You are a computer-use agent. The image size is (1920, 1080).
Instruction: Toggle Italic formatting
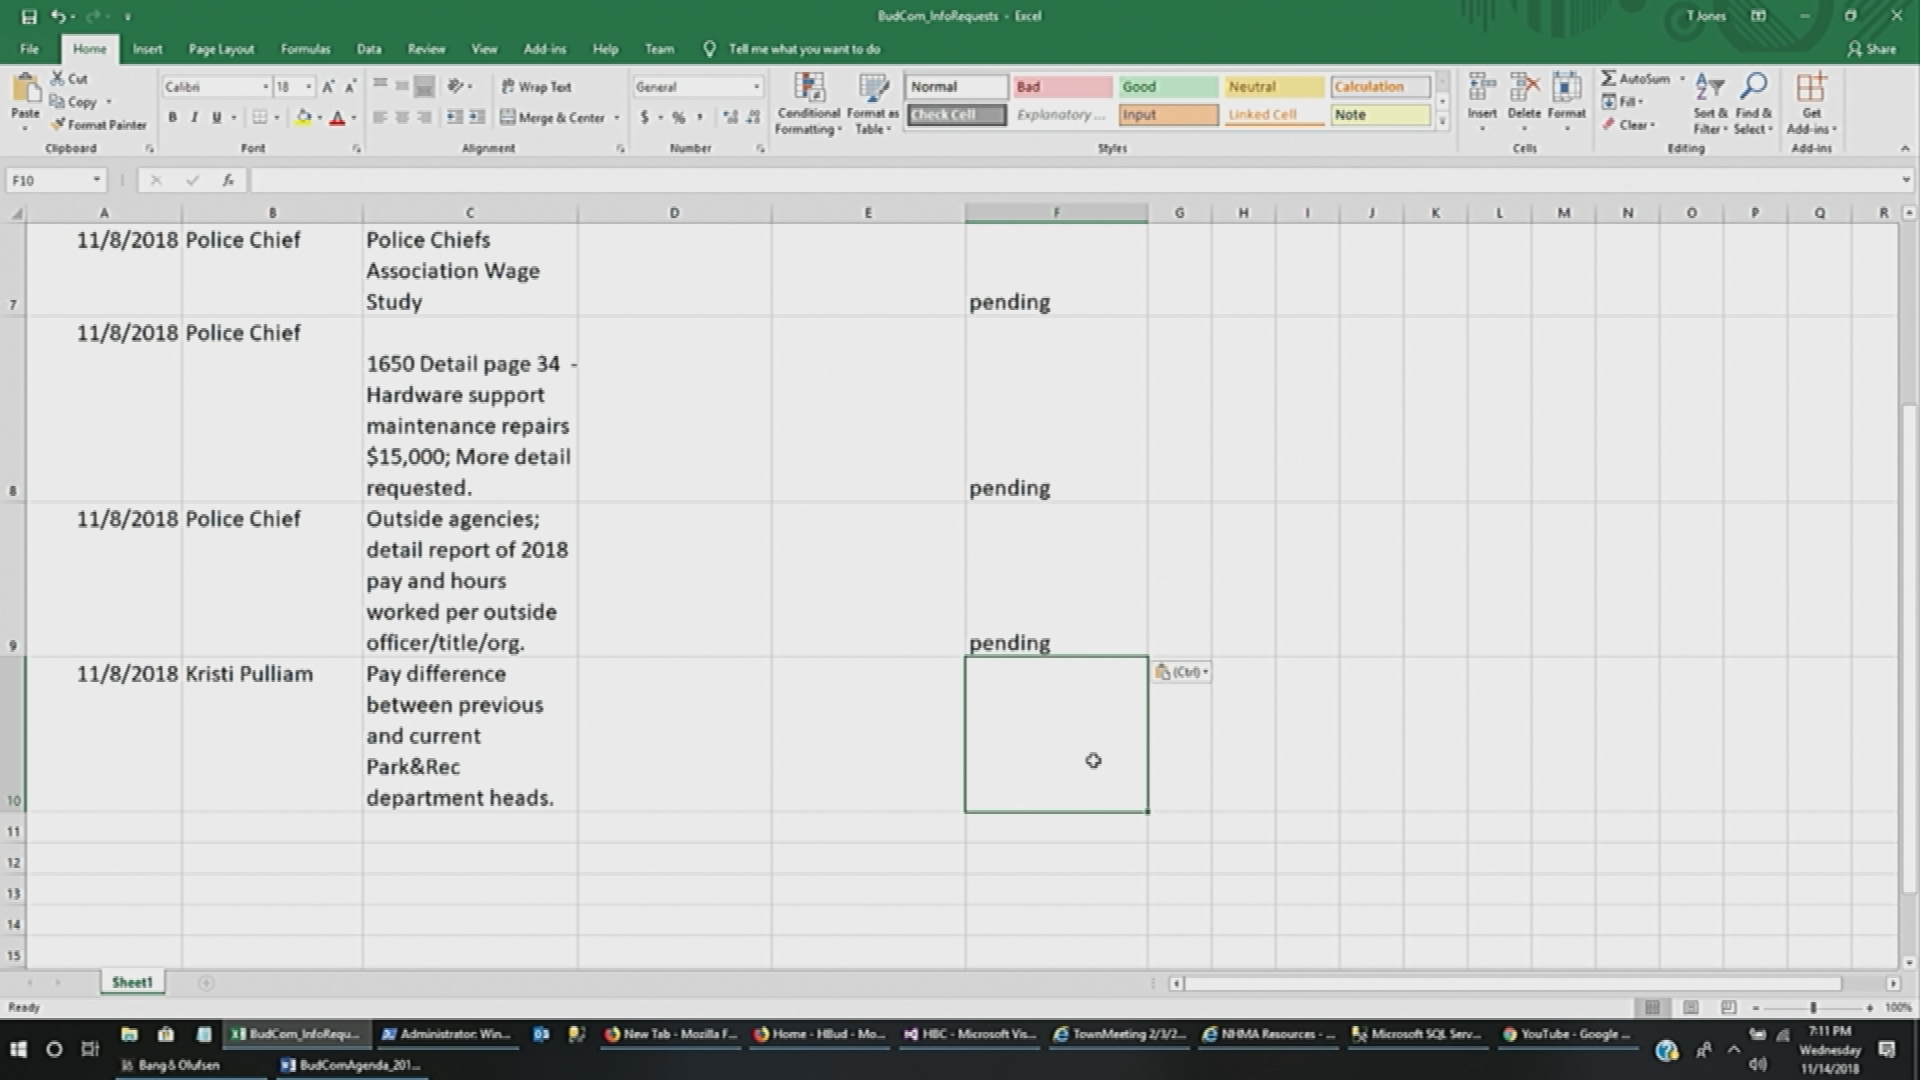point(194,118)
